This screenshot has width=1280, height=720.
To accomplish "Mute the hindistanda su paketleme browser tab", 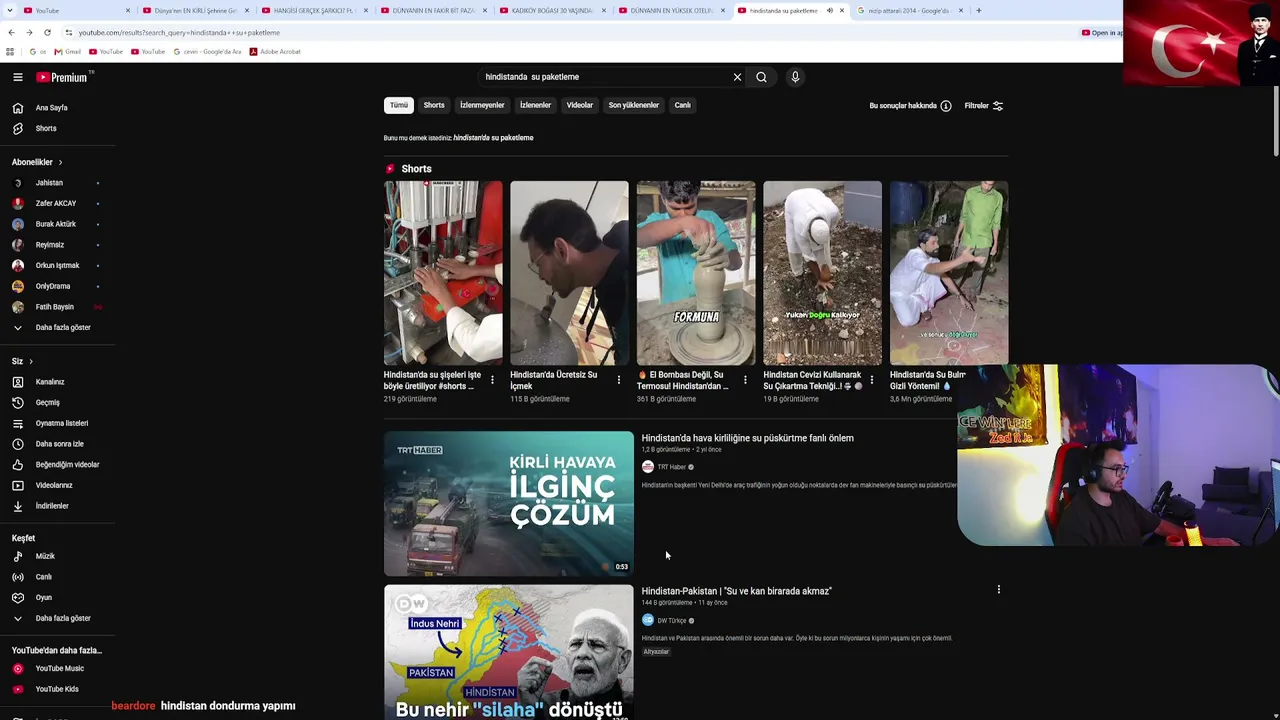I will pyautogui.click(x=829, y=11).
